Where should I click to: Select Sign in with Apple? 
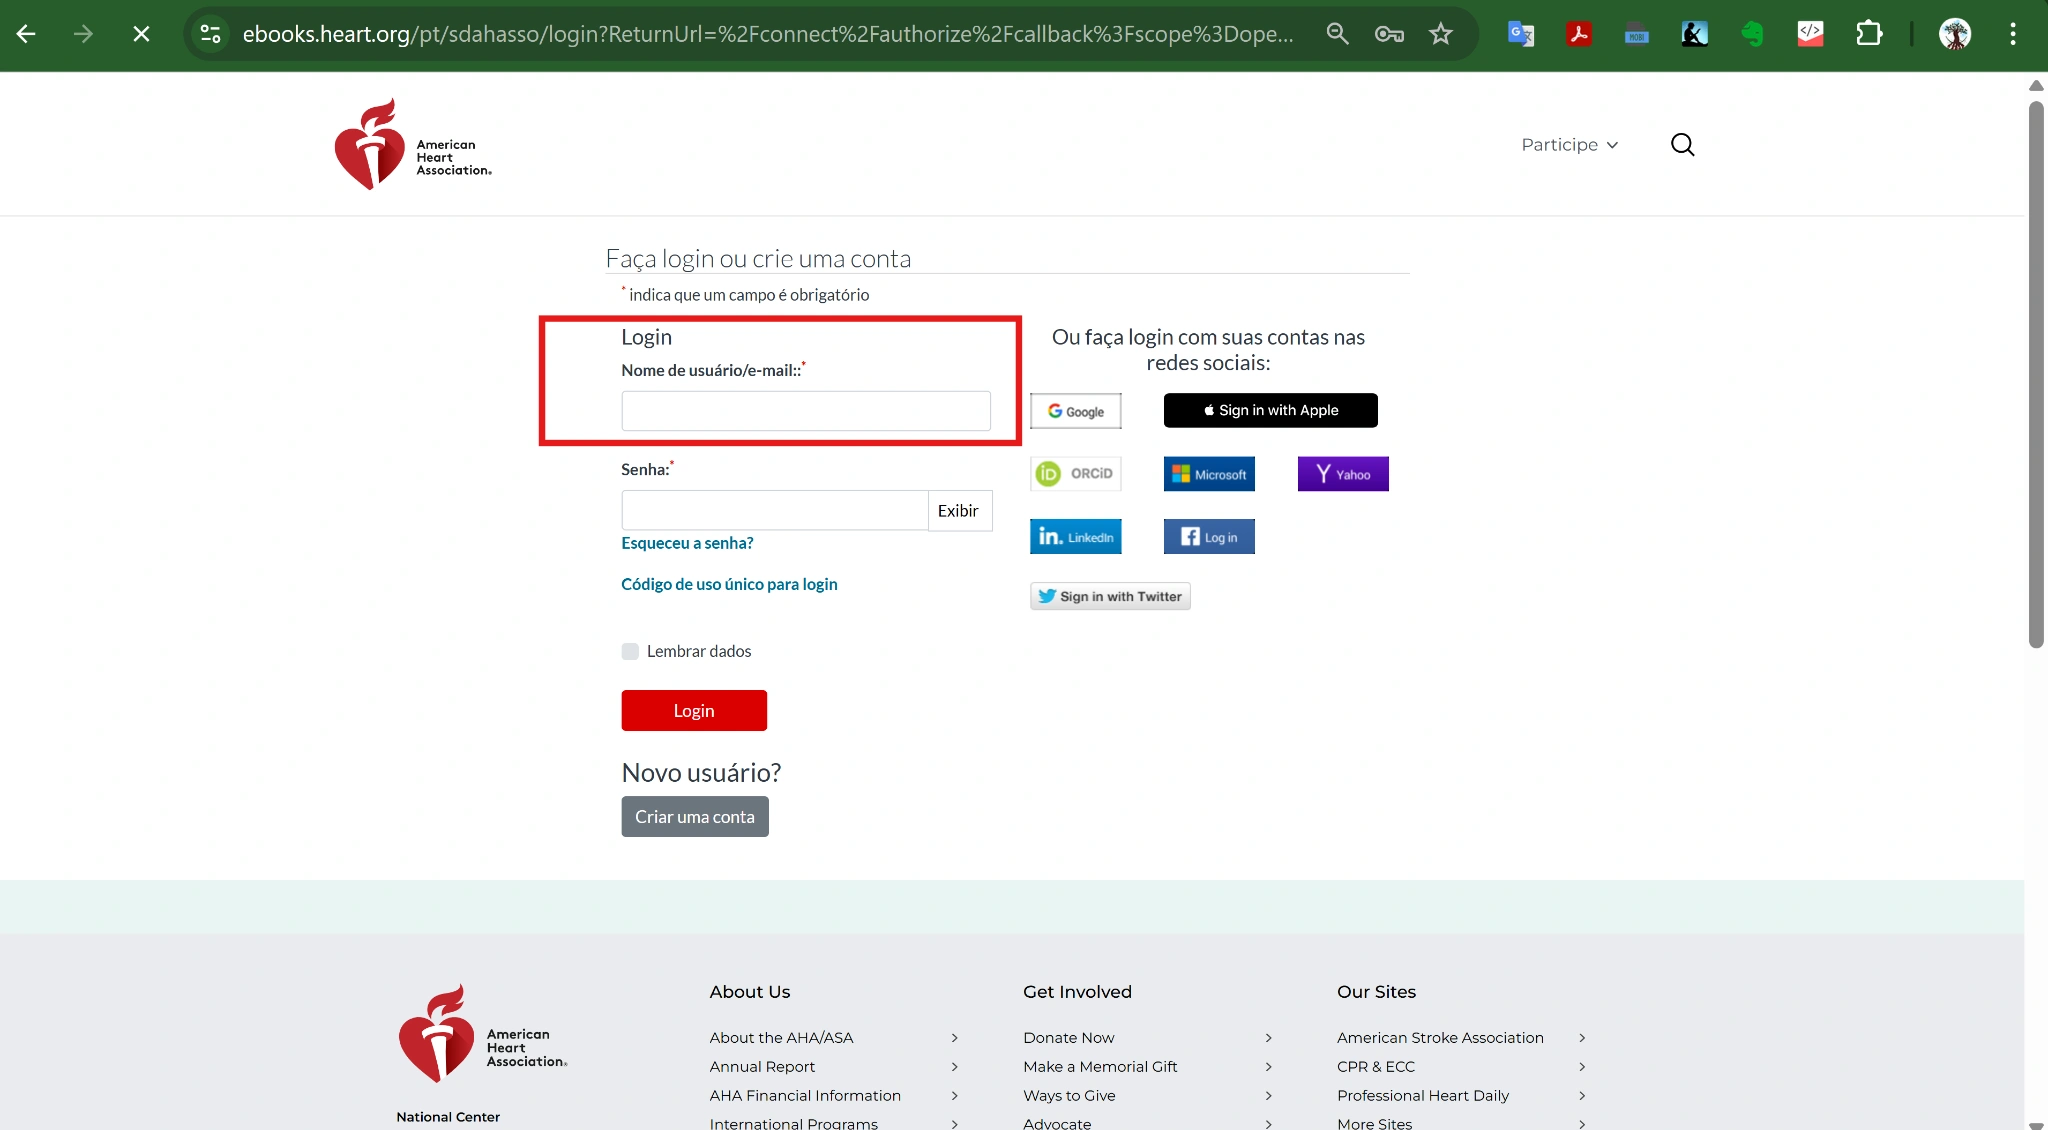click(1270, 410)
